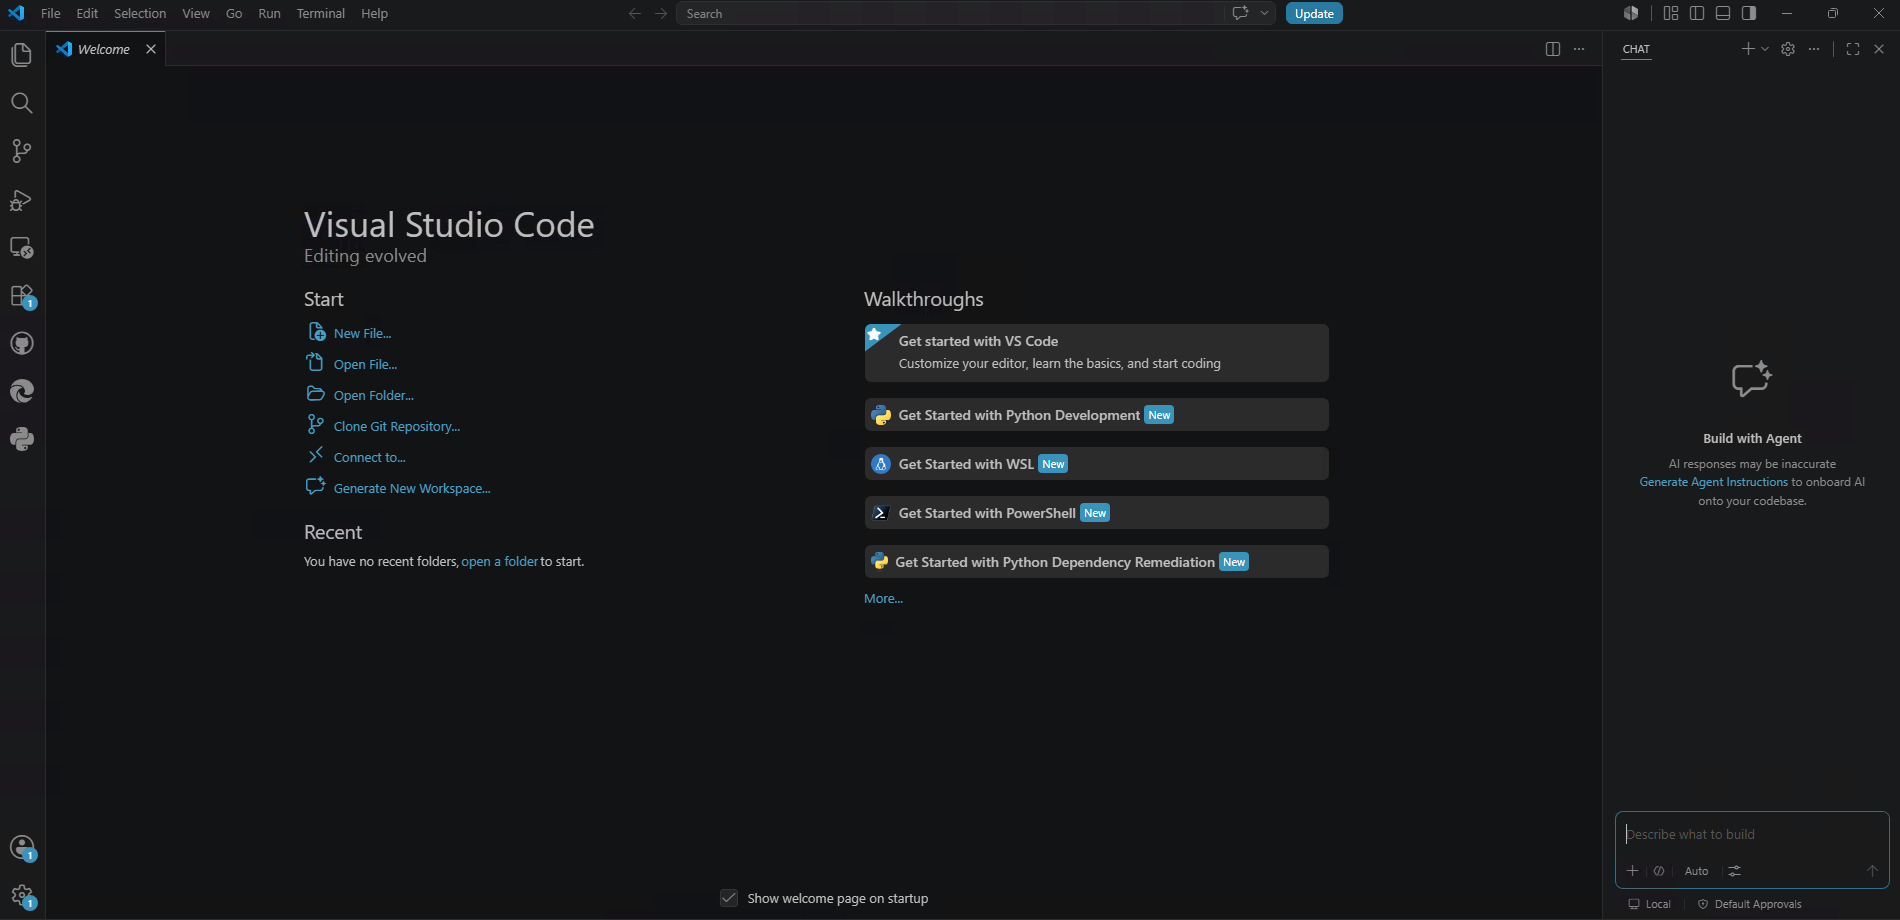Open the Help menu
The width and height of the screenshot is (1900, 920).
coord(375,14)
